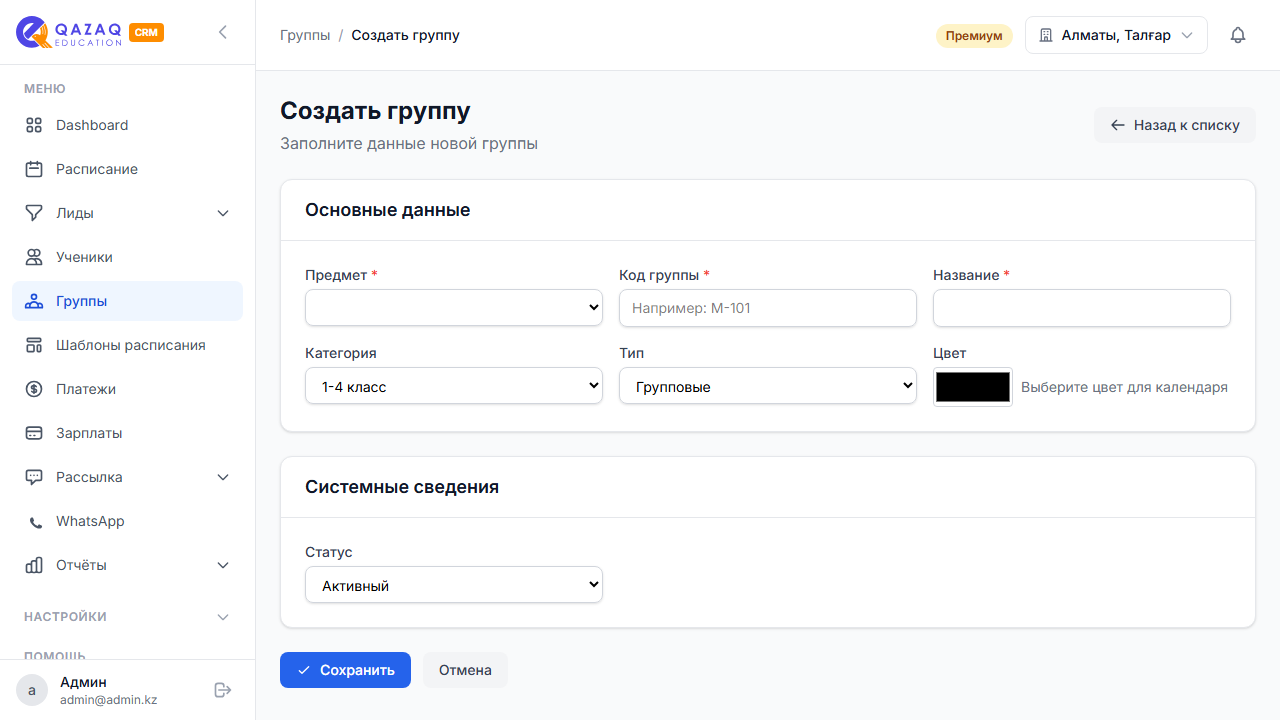Open Расписание menu item
The height and width of the screenshot is (720, 1280).
[x=127, y=169]
